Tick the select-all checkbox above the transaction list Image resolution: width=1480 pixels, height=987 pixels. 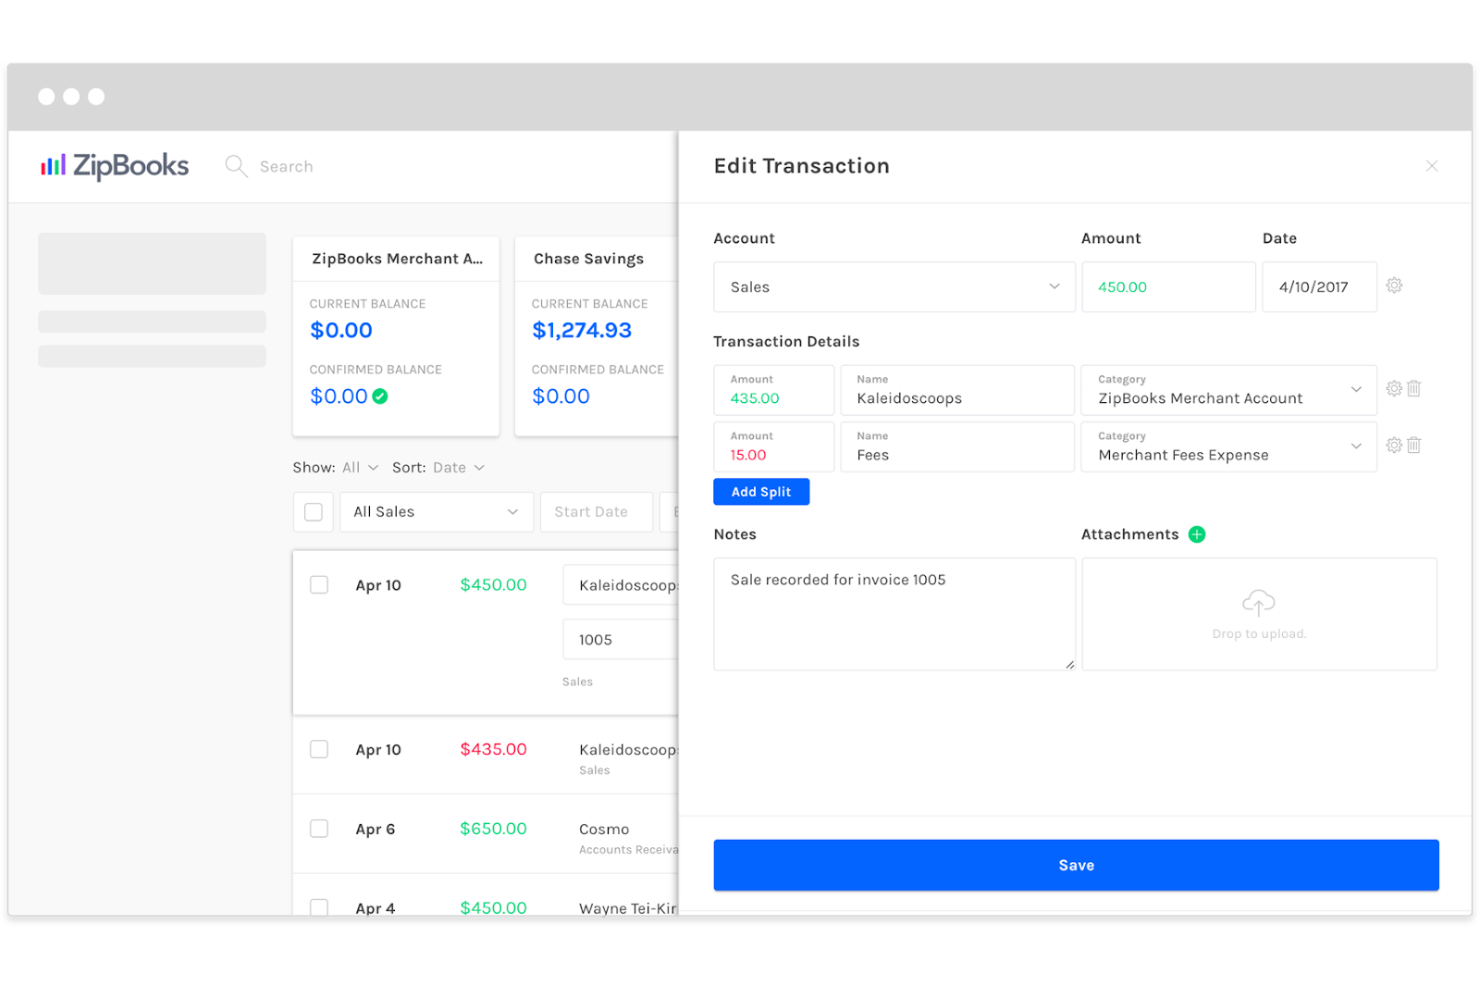313,511
